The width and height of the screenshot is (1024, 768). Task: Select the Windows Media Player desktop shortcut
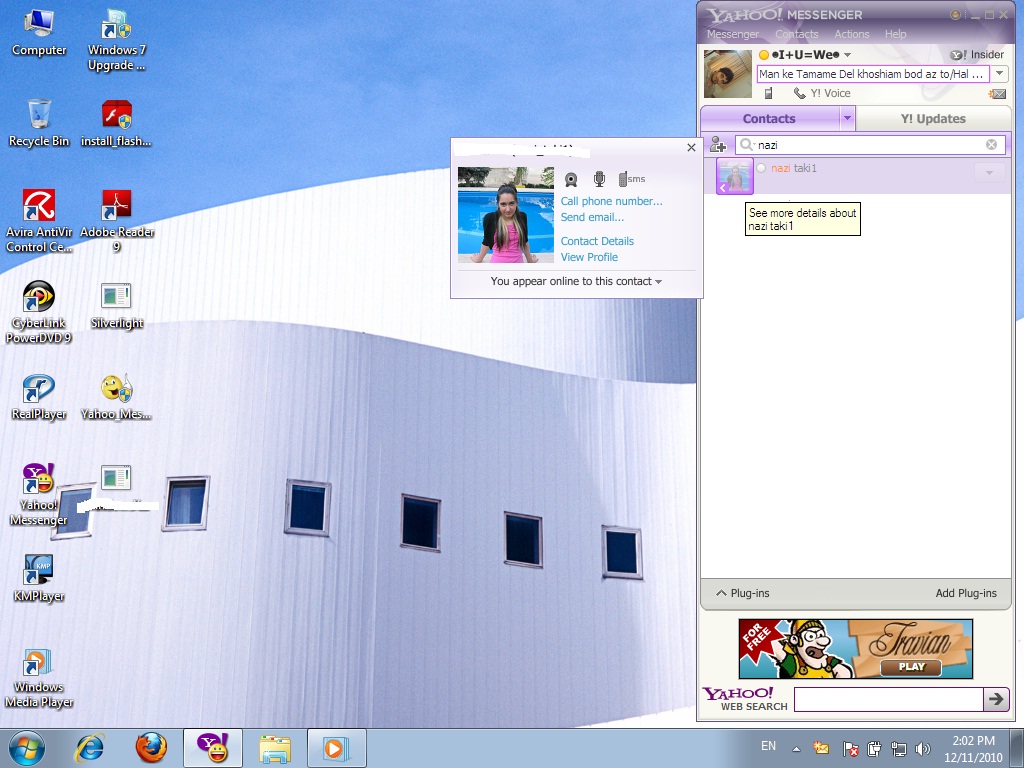(x=39, y=678)
